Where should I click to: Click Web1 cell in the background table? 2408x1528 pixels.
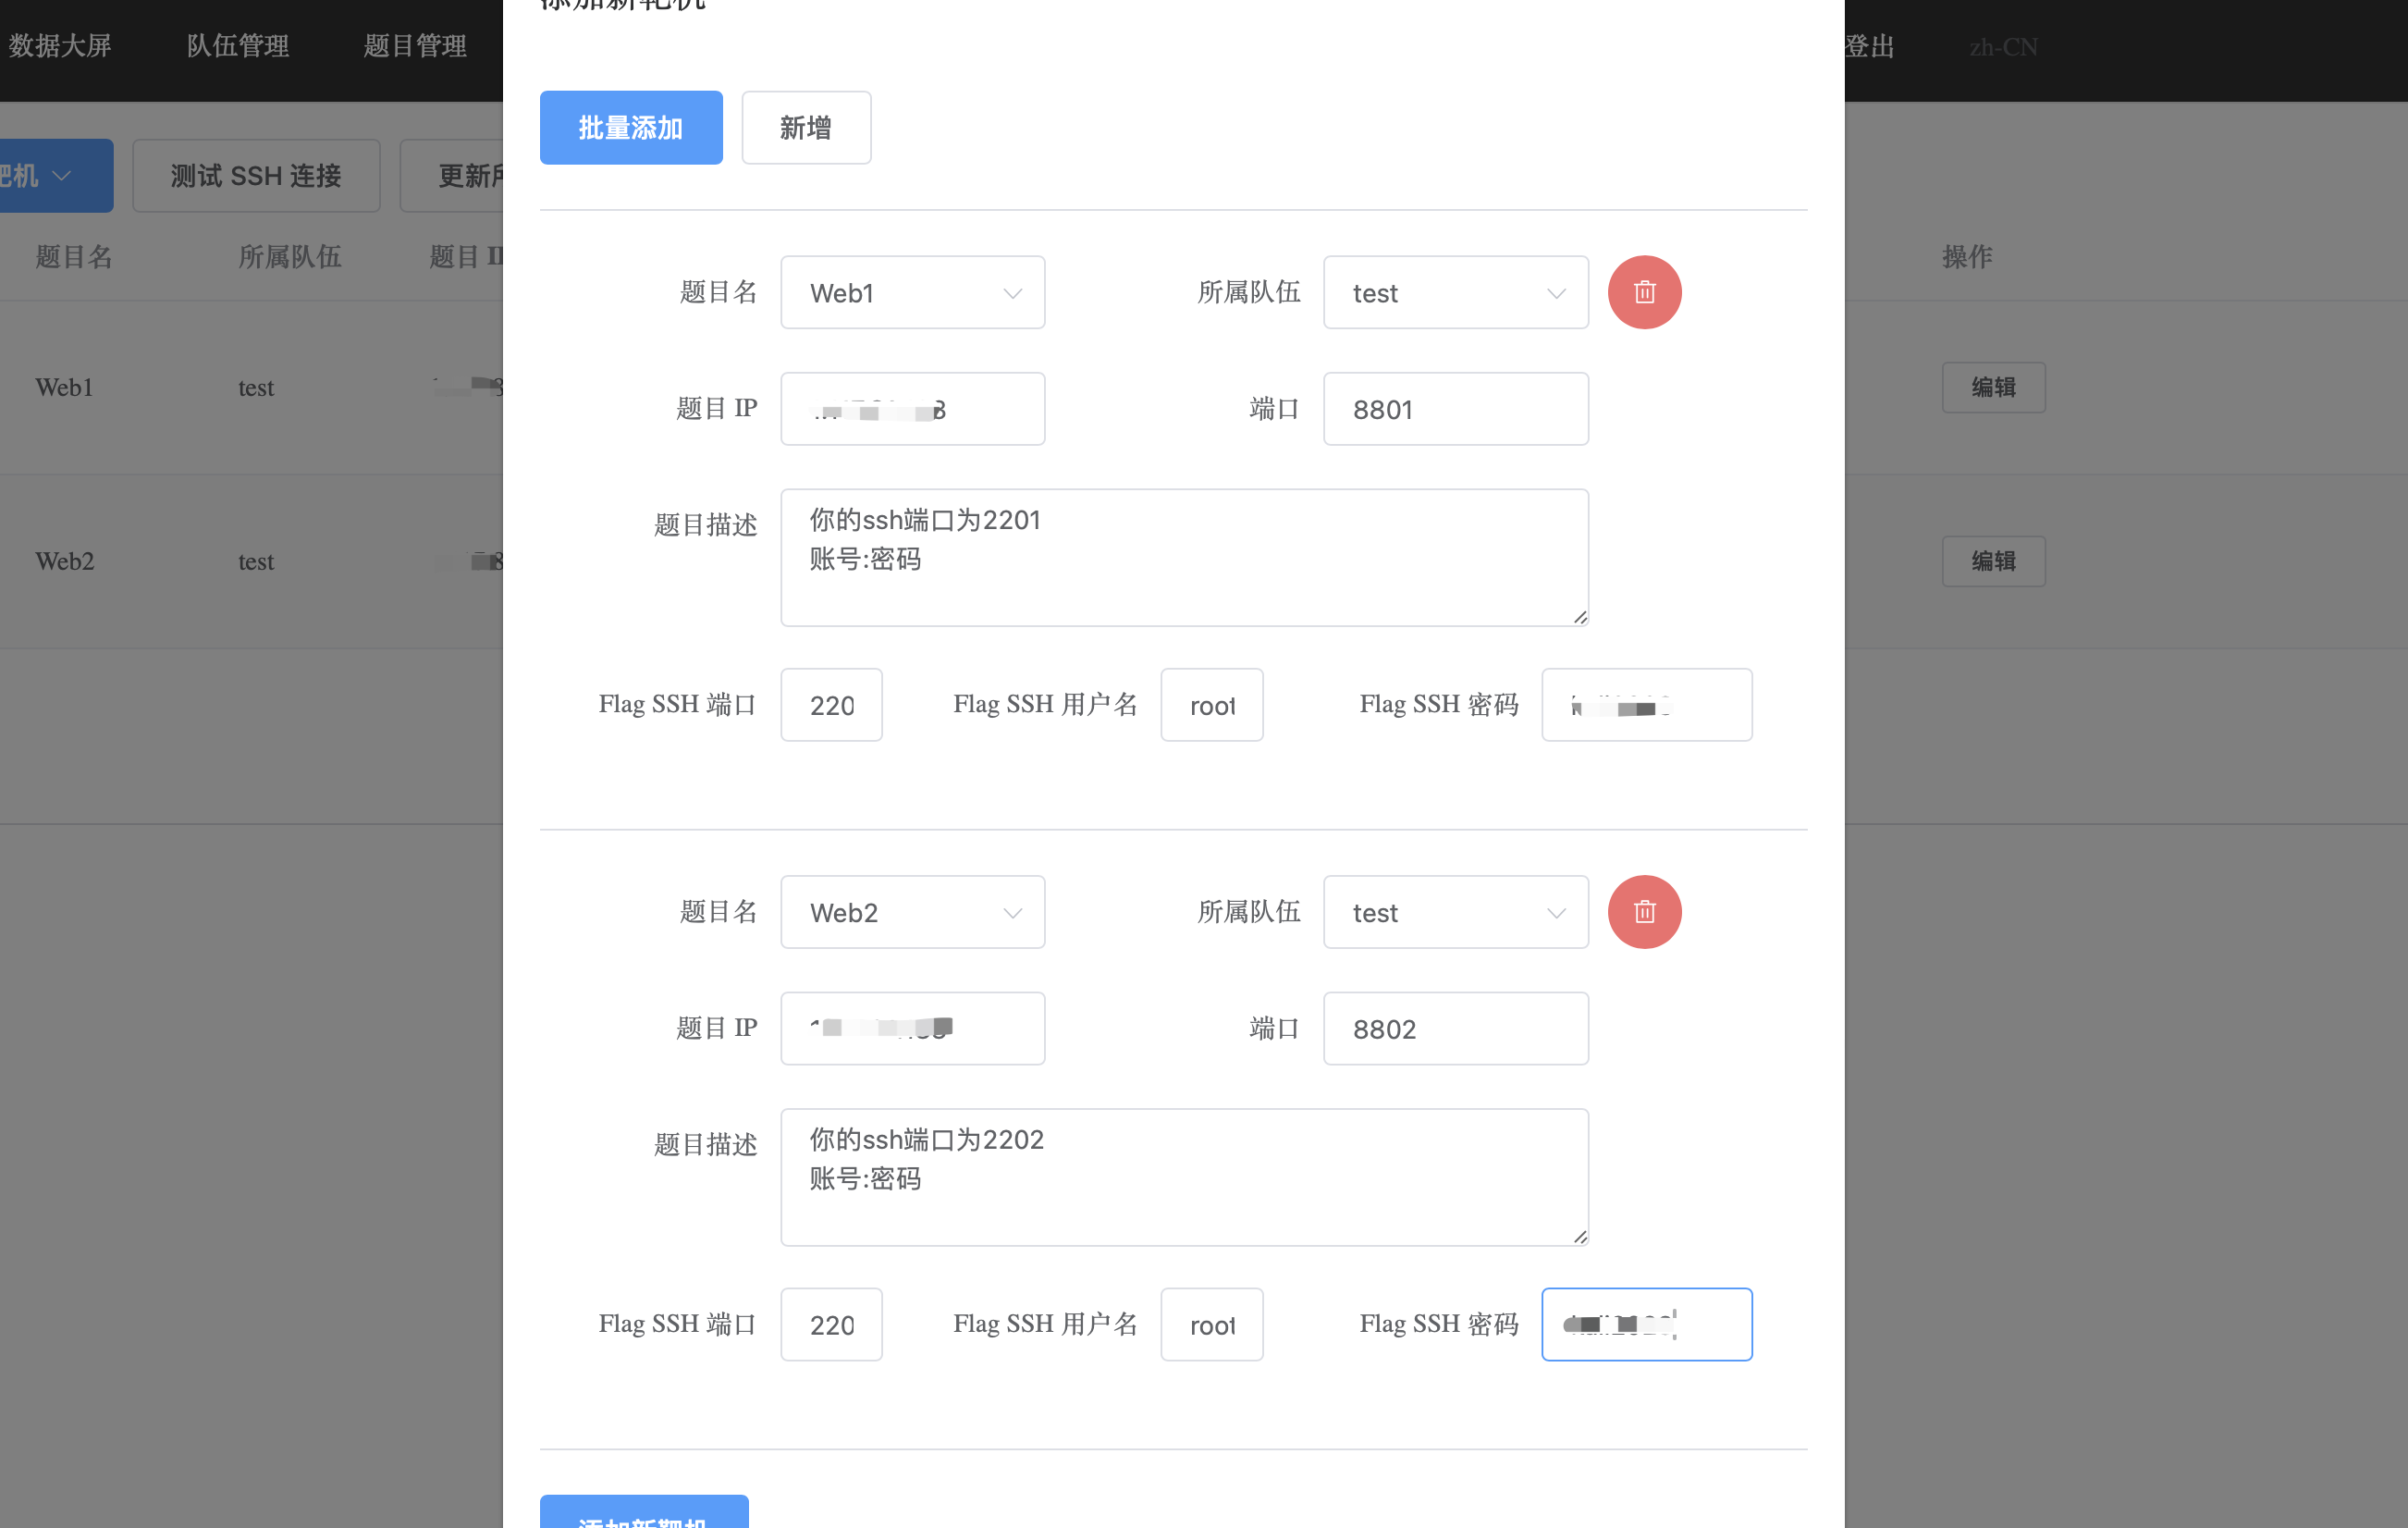(64, 388)
